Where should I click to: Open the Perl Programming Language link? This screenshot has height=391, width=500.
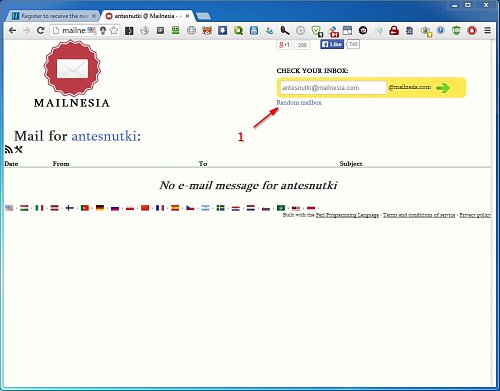347,215
